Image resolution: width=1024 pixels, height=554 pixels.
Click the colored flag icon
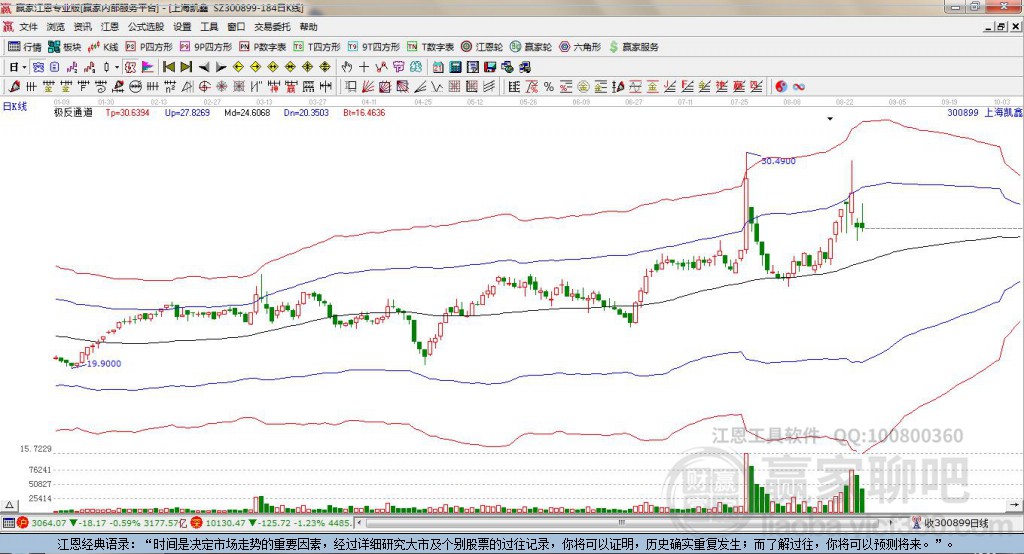tap(148, 67)
